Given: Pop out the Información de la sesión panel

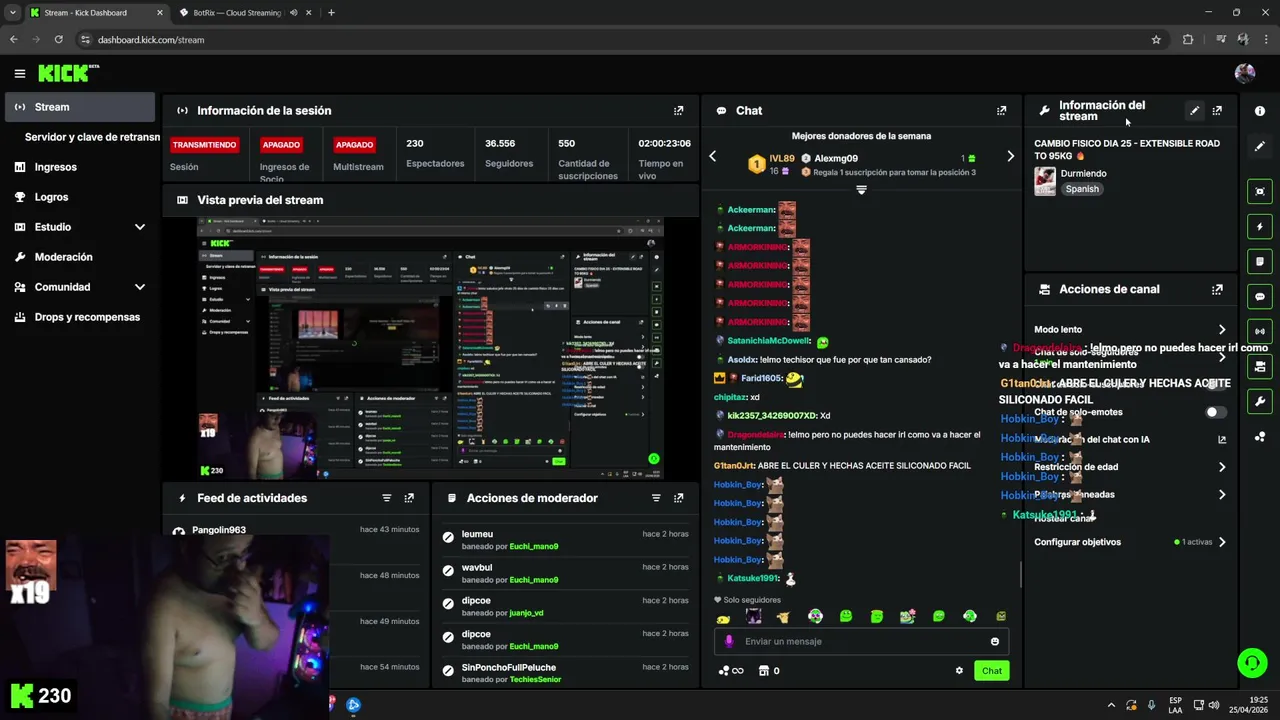Looking at the screenshot, I should click(x=678, y=111).
